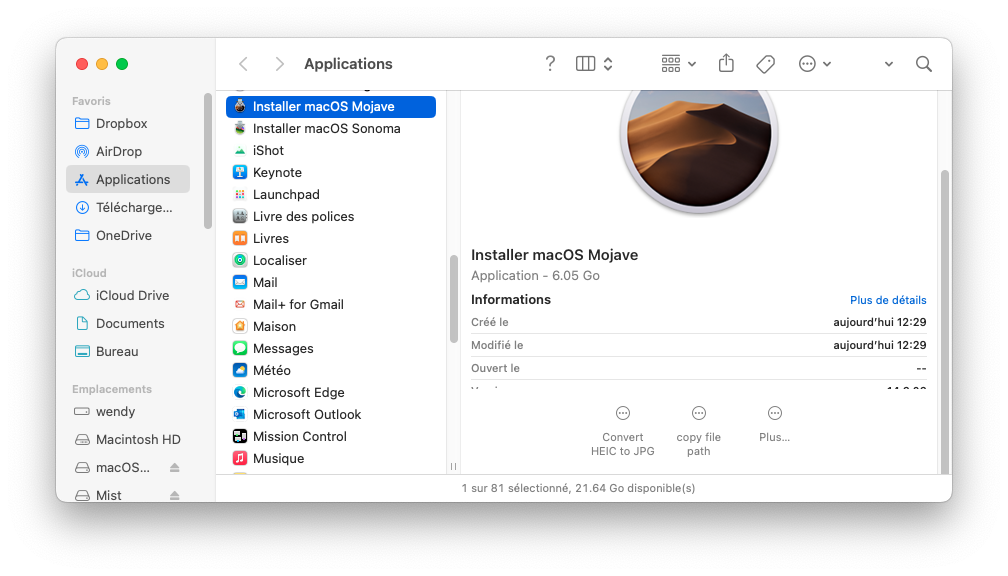This screenshot has height=576, width=1008.
Task: Open Documents in the sidebar
Action: click(128, 323)
